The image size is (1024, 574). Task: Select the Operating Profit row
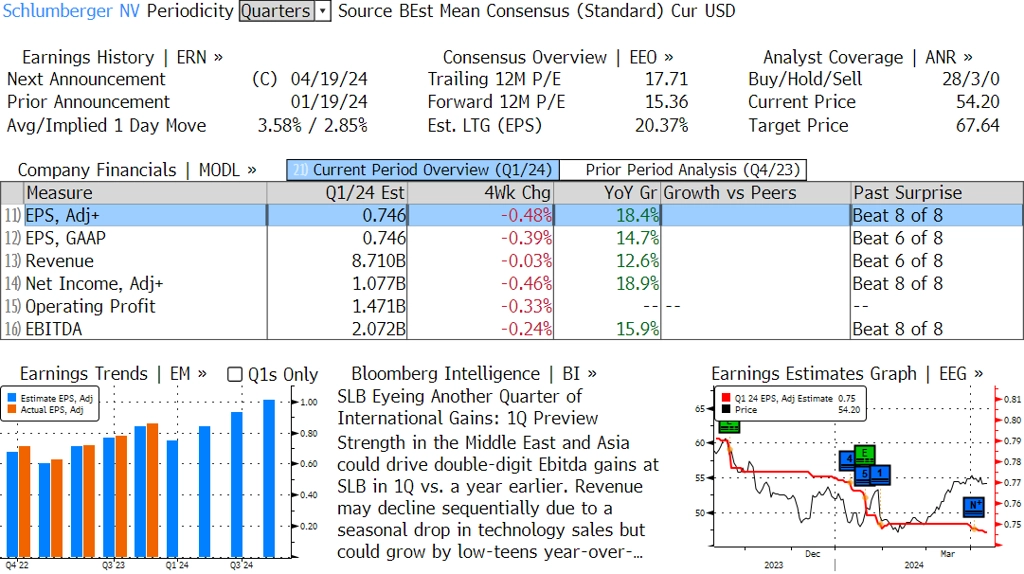pyautogui.click(x=511, y=306)
